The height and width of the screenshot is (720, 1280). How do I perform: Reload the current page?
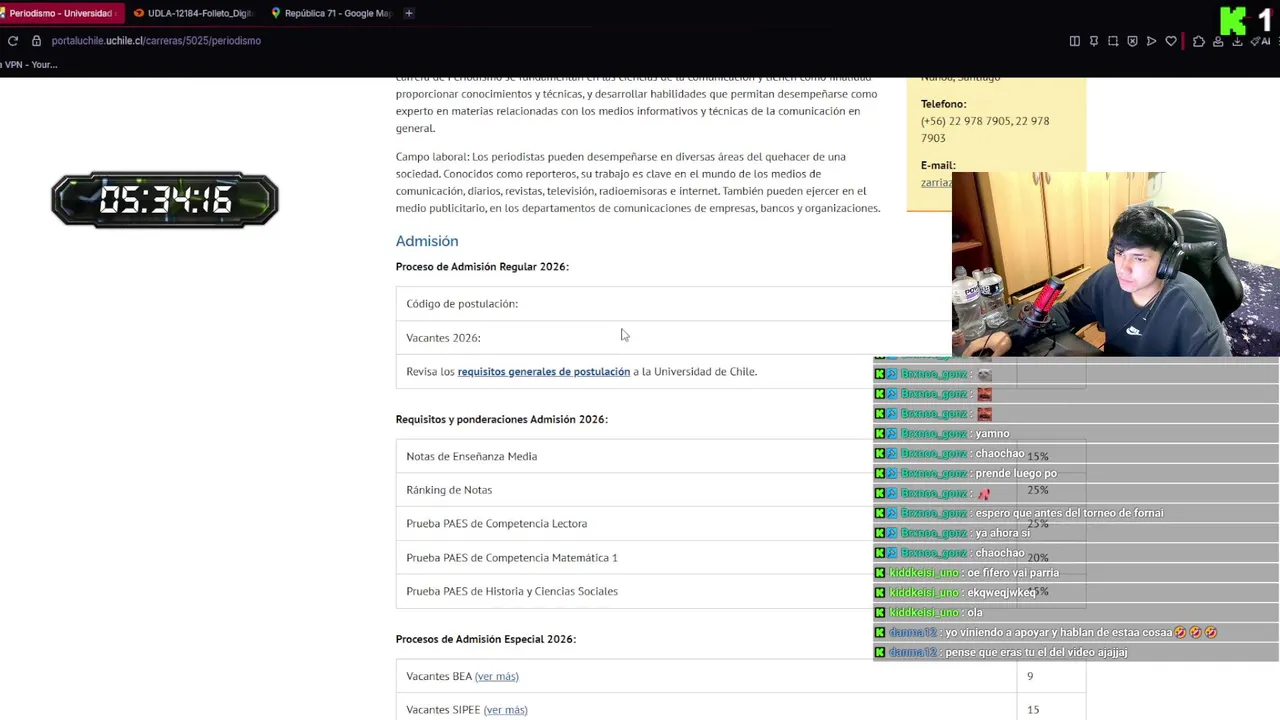click(13, 41)
